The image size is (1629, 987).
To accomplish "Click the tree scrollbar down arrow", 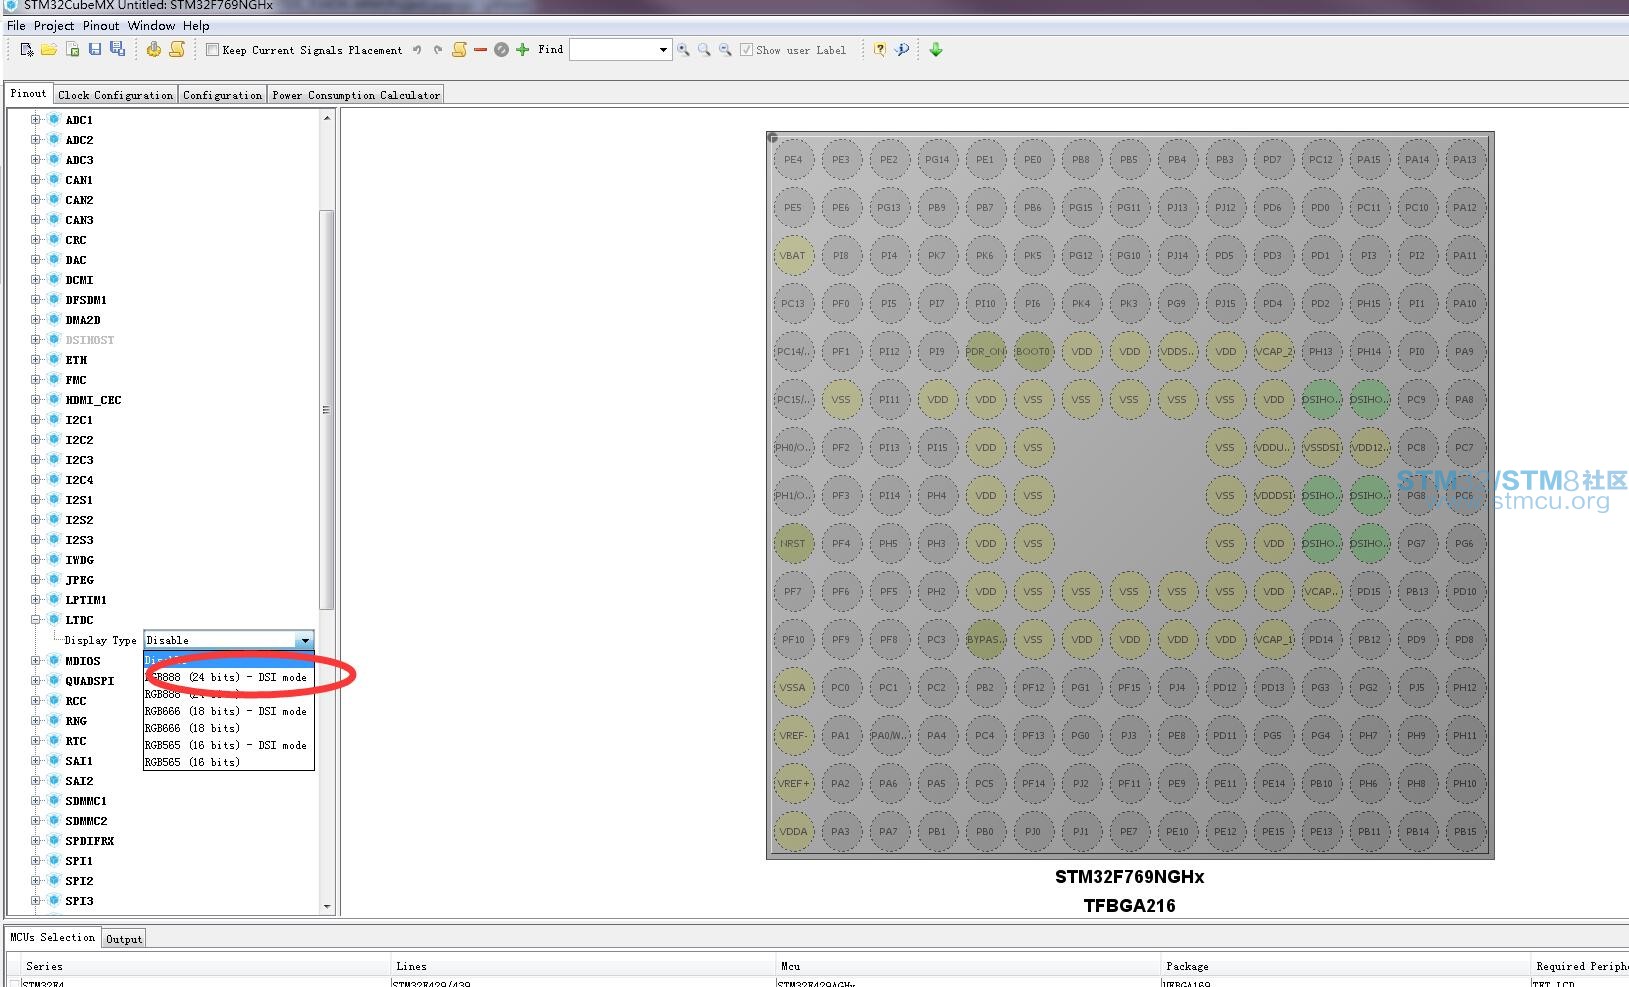I will [327, 906].
